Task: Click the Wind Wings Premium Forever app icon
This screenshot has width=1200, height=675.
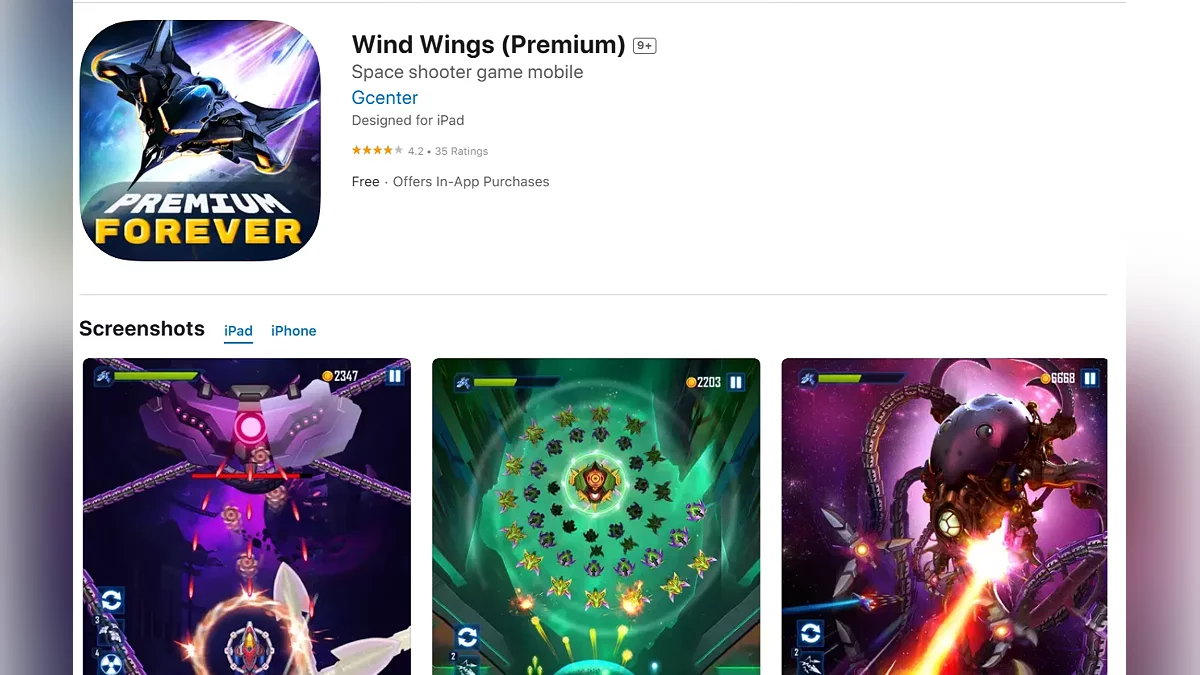Action: point(200,140)
